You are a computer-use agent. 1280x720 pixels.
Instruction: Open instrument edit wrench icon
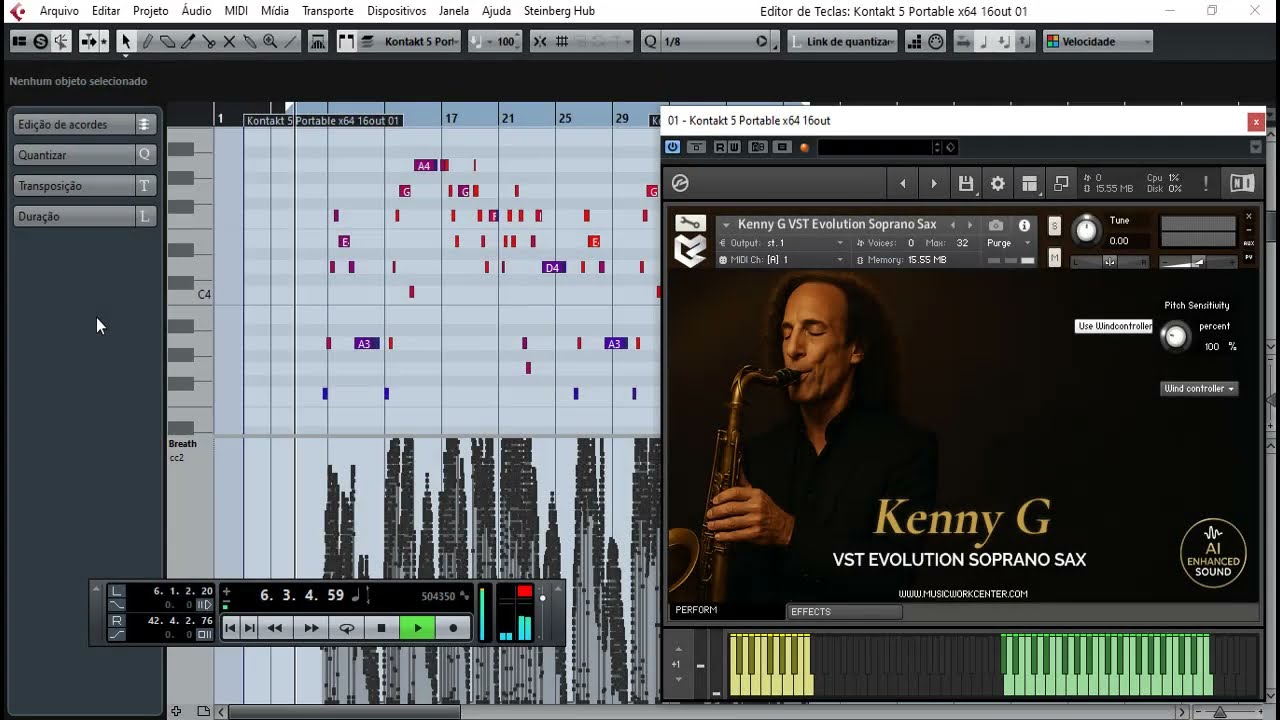690,224
